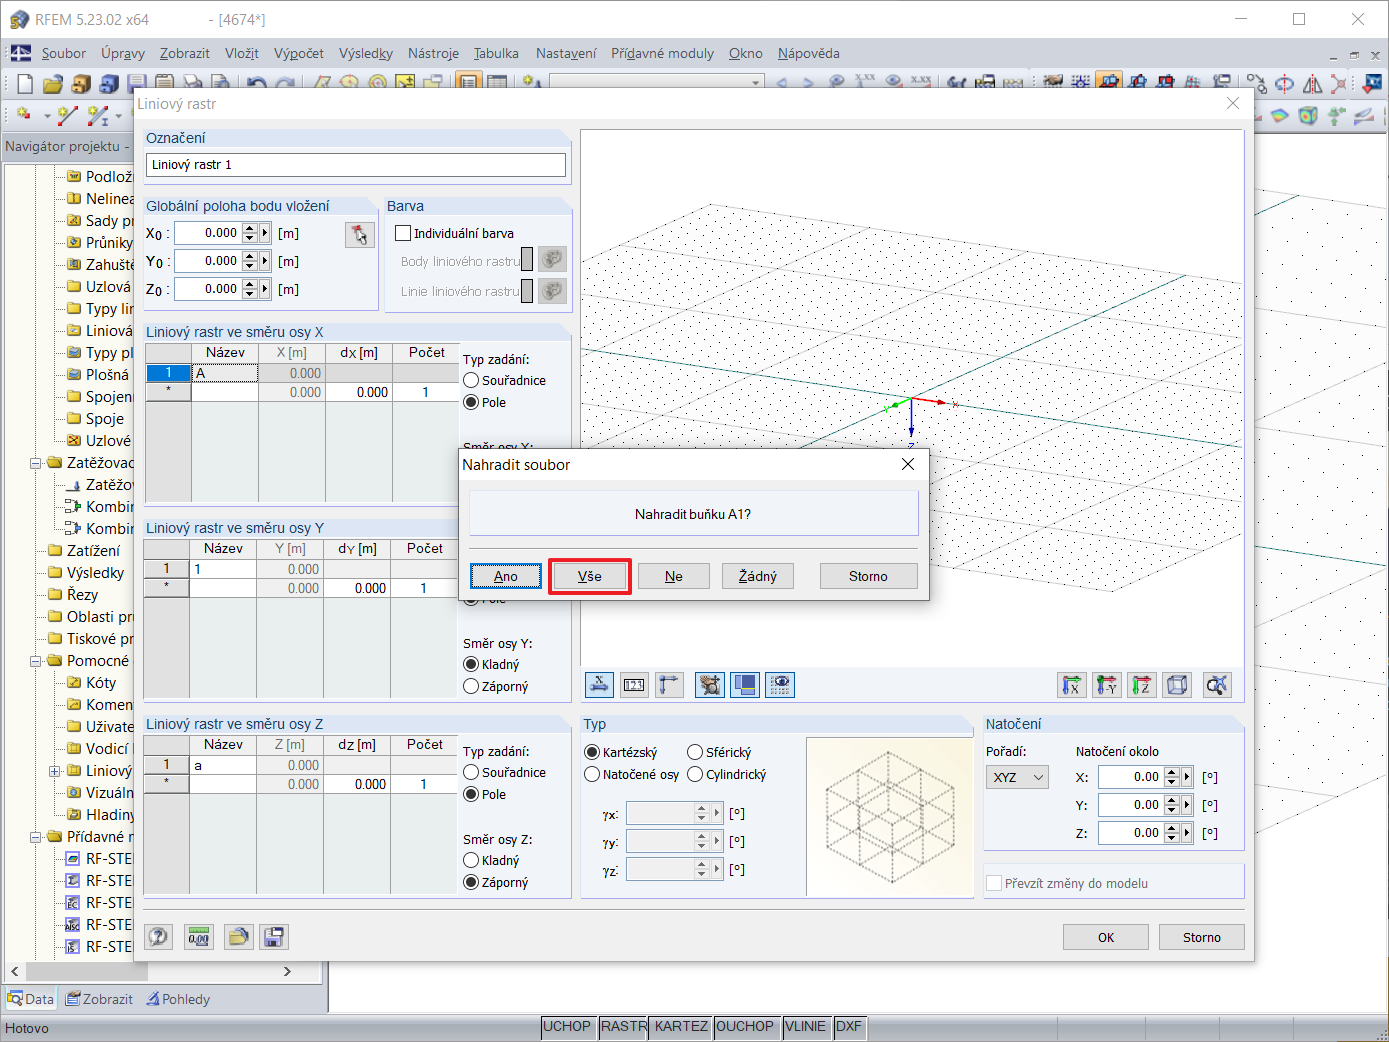Viewport: 1389px width, 1042px height.
Task: Click the Body liniového rastru color swatch
Action: click(x=527, y=261)
